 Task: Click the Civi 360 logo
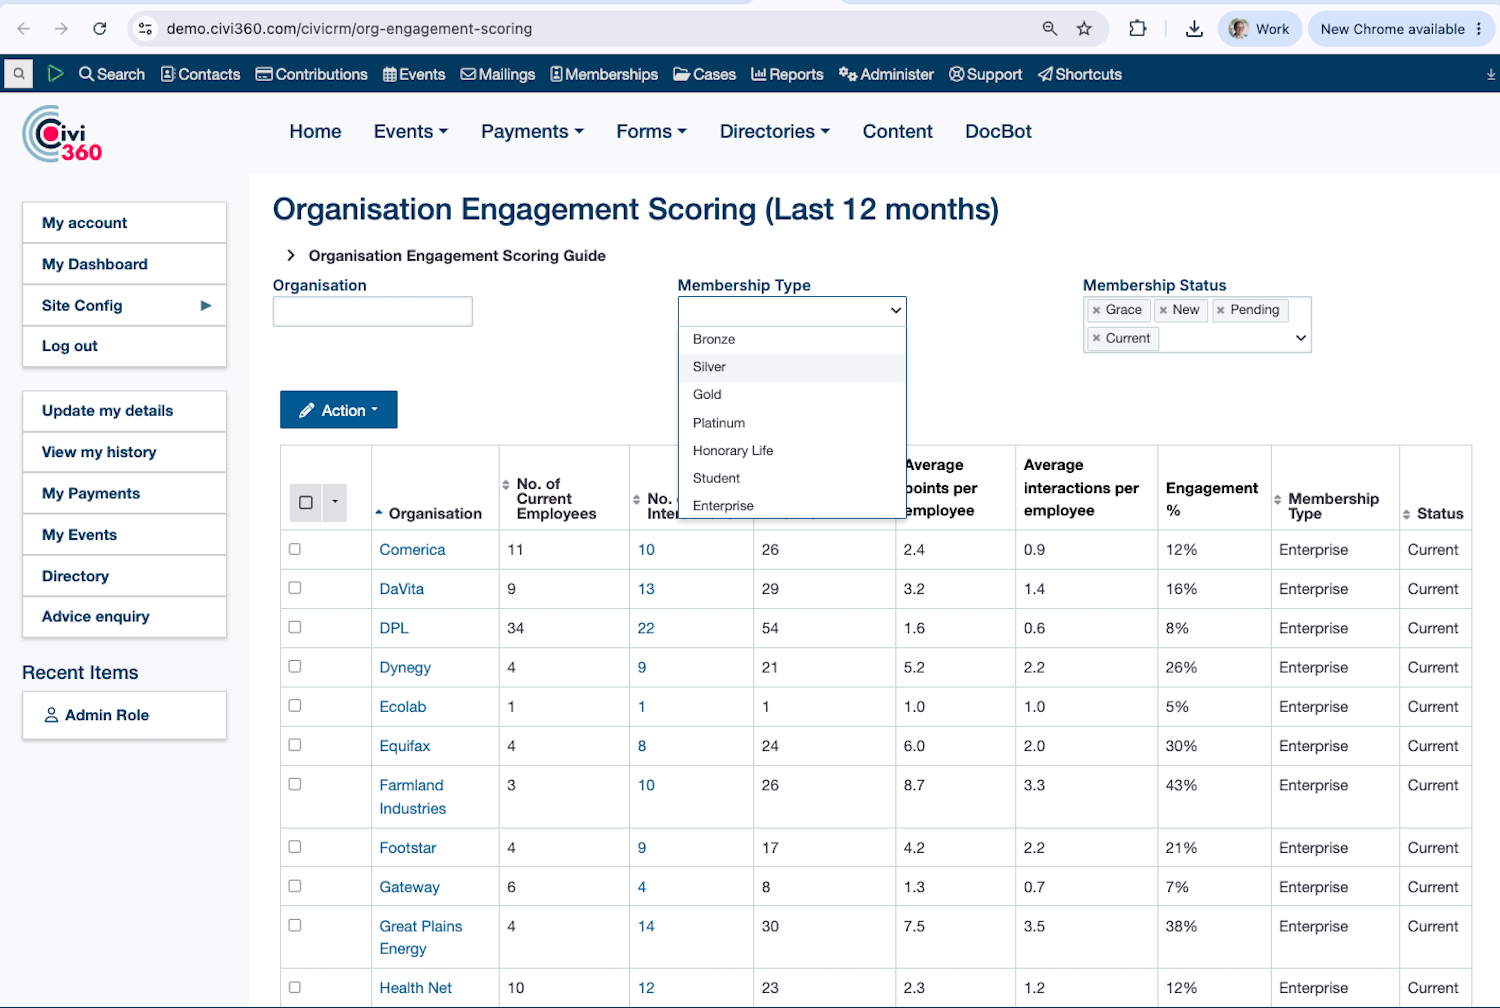click(x=63, y=134)
